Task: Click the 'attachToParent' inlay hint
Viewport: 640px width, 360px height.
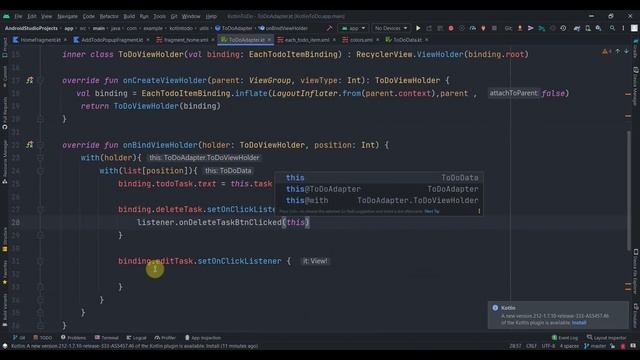Action: [x=513, y=93]
